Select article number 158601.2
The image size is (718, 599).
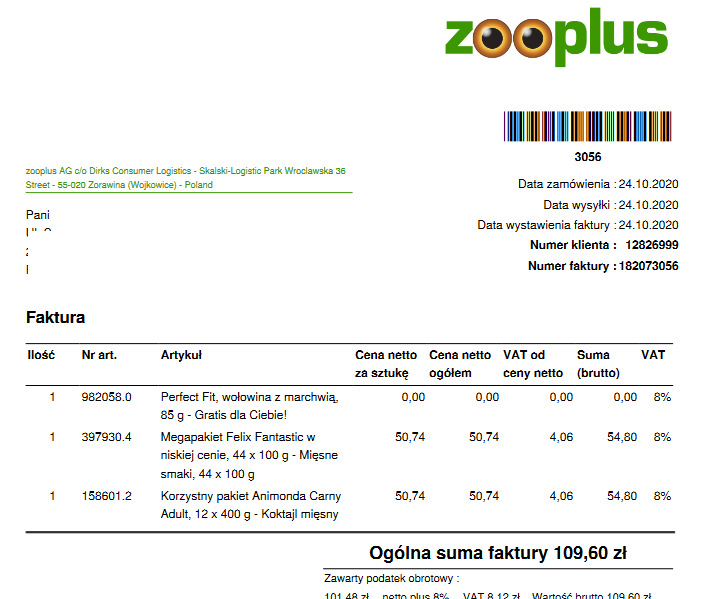106,496
